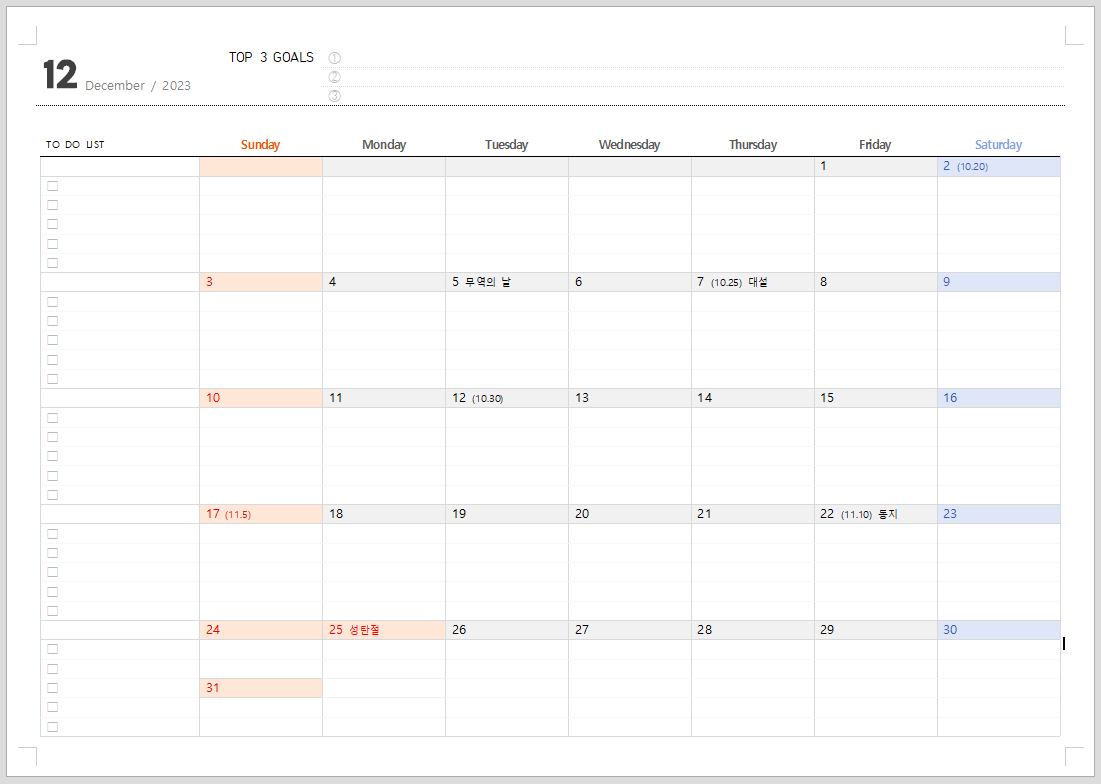Click the '17 (11.5)' Sunday date label
Viewport: 1101px width, 784px height.
point(228,514)
